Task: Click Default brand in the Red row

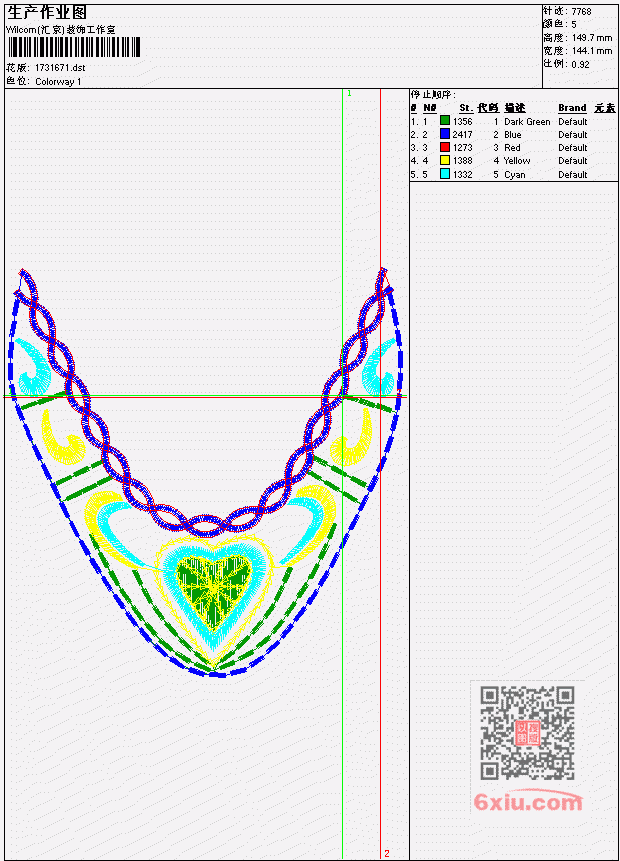Action: (573, 148)
